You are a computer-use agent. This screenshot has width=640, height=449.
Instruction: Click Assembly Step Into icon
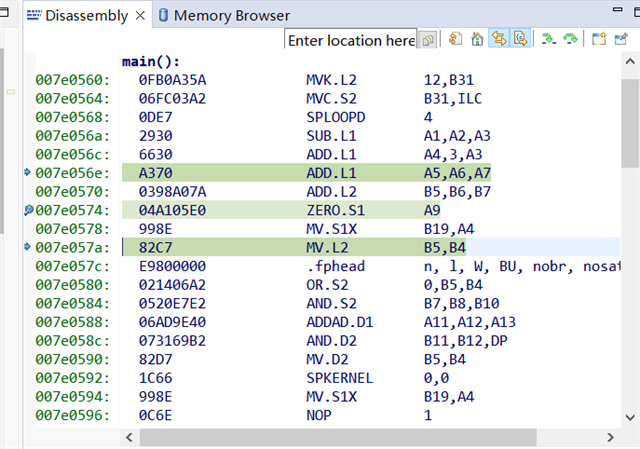click(x=549, y=39)
